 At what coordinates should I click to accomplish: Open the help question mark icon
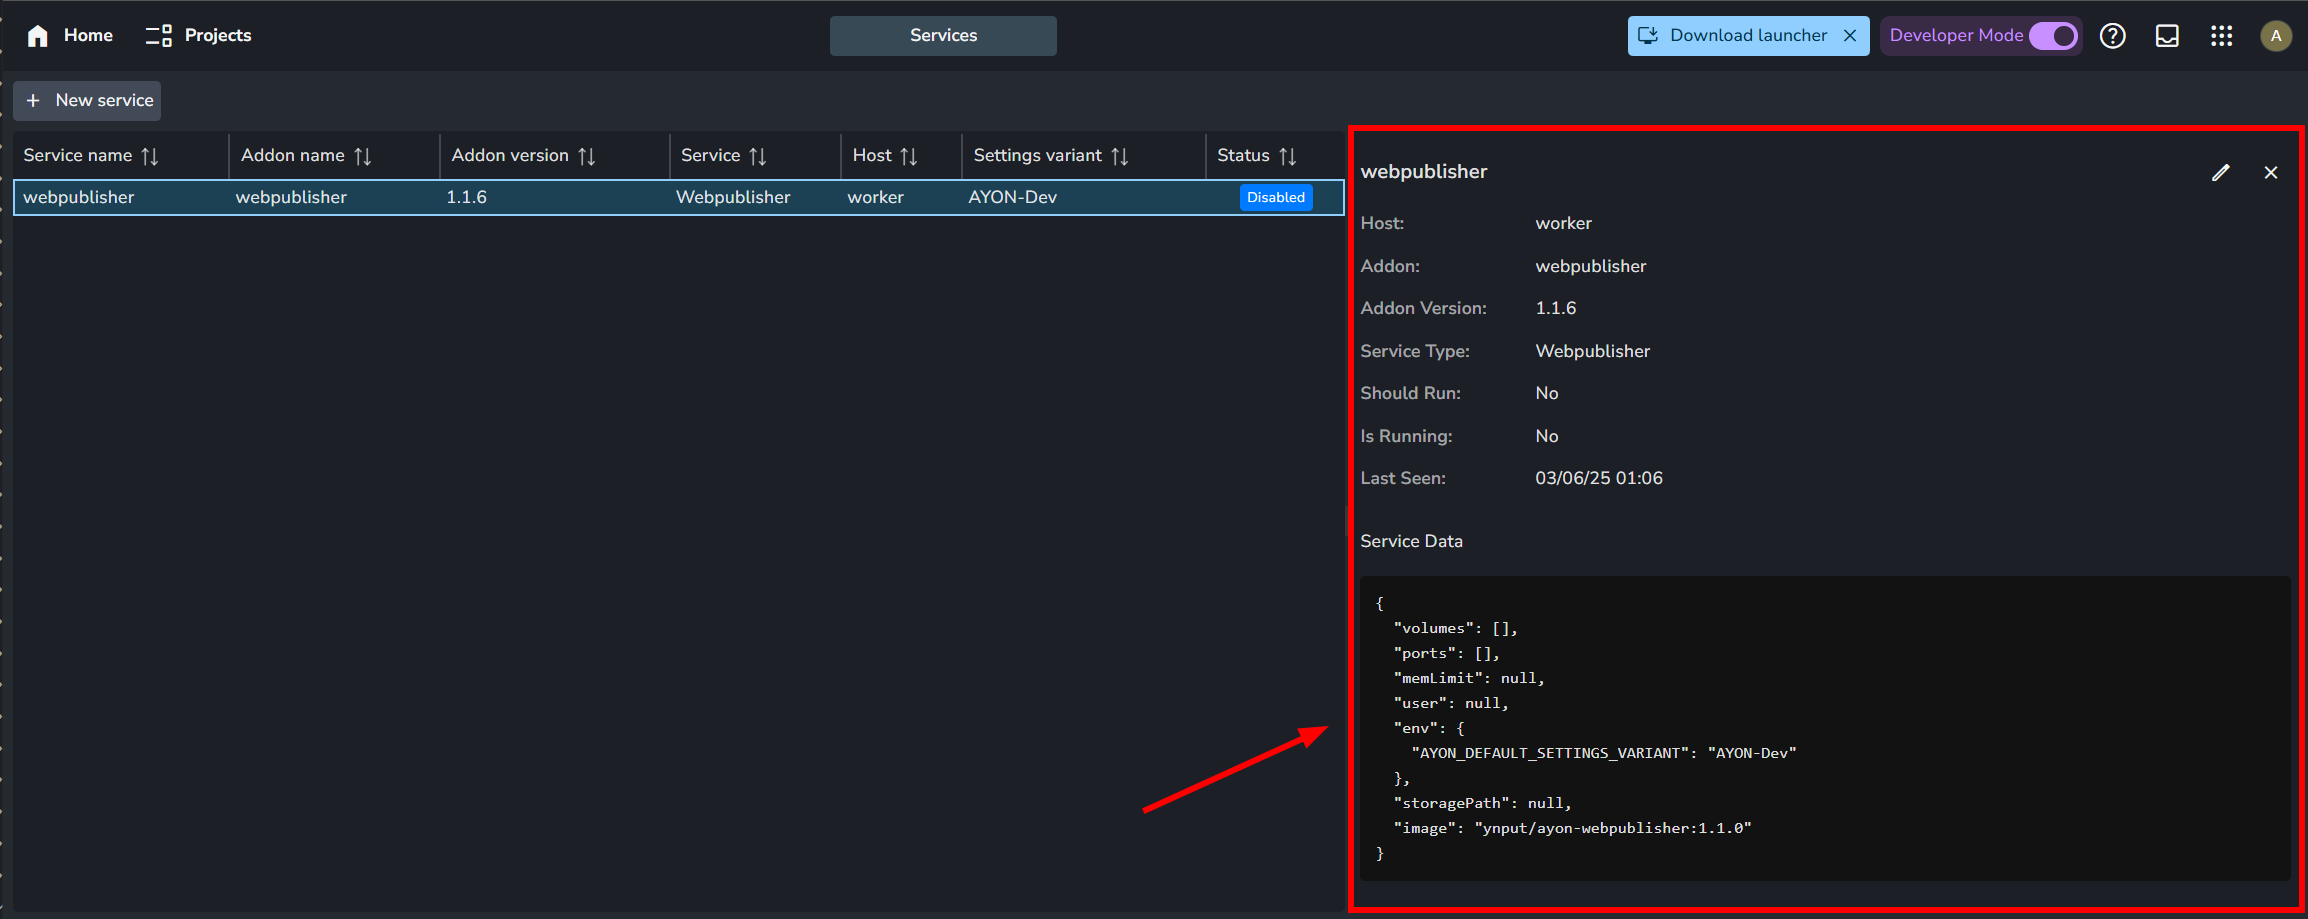[x=2112, y=36]
